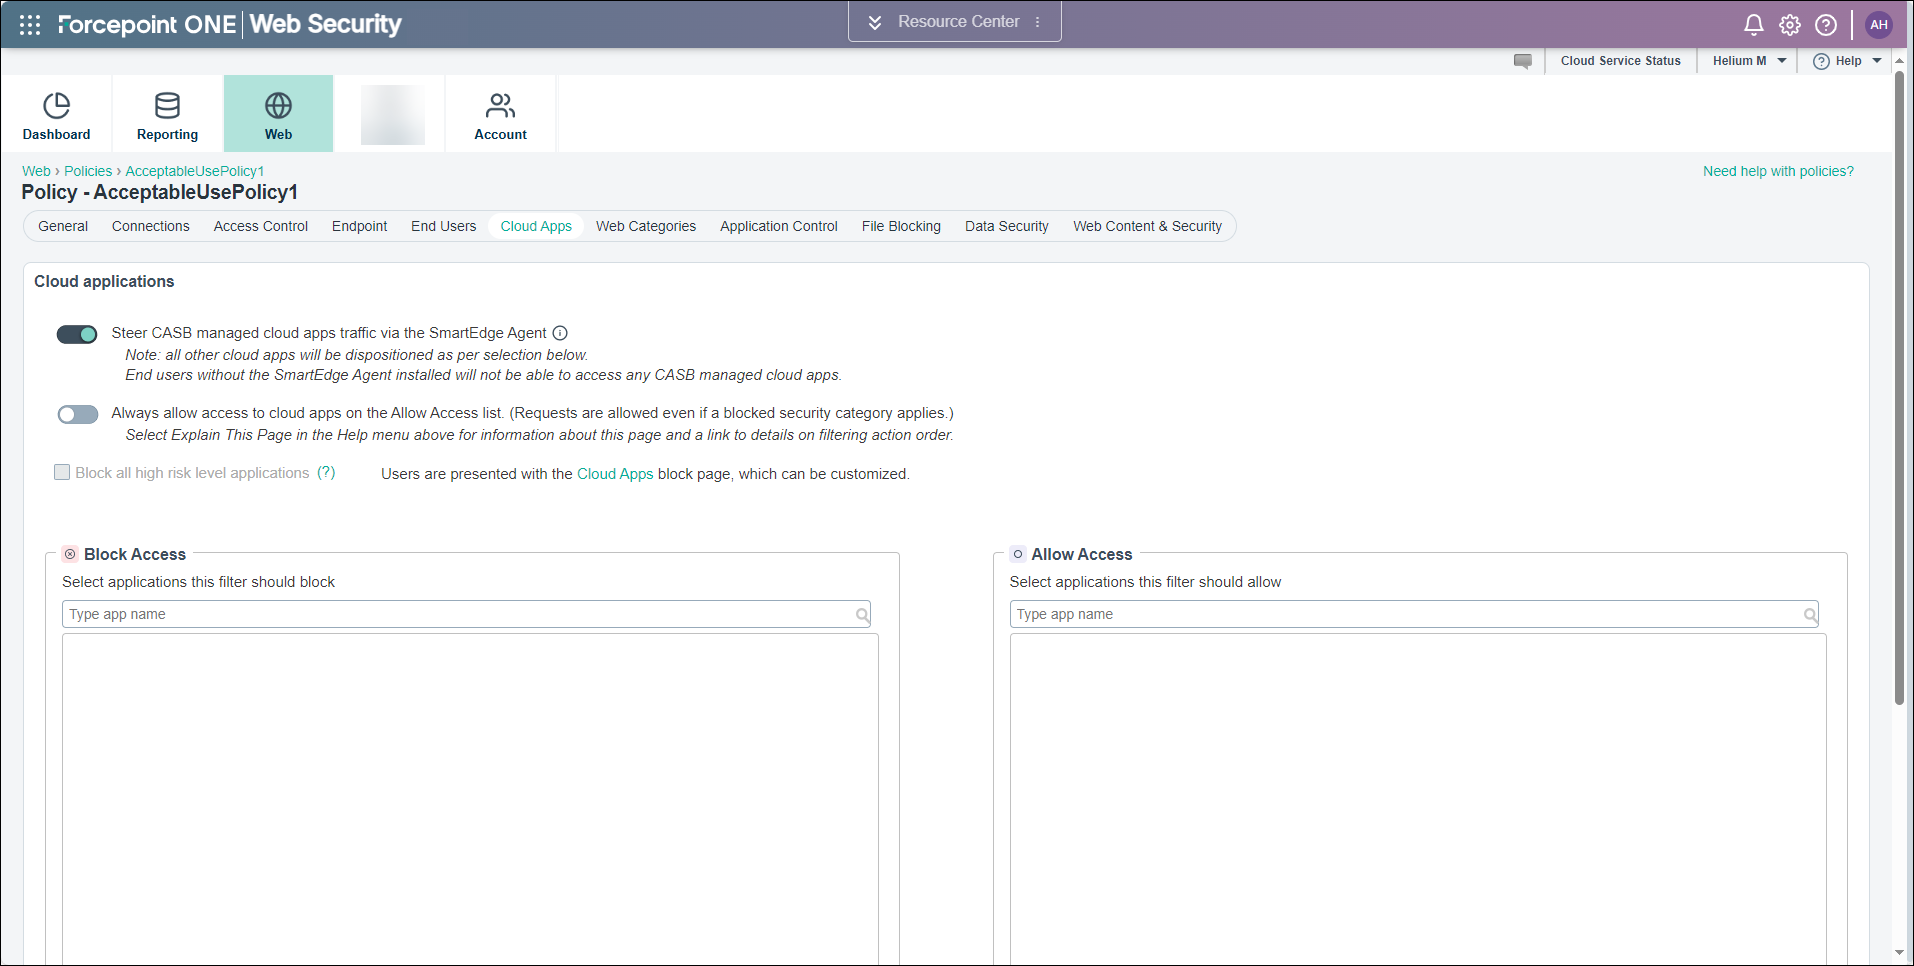This screenshot has width=1914, height=966.
Task: Open the Web Categories tab
Action: tap(646, 226)
